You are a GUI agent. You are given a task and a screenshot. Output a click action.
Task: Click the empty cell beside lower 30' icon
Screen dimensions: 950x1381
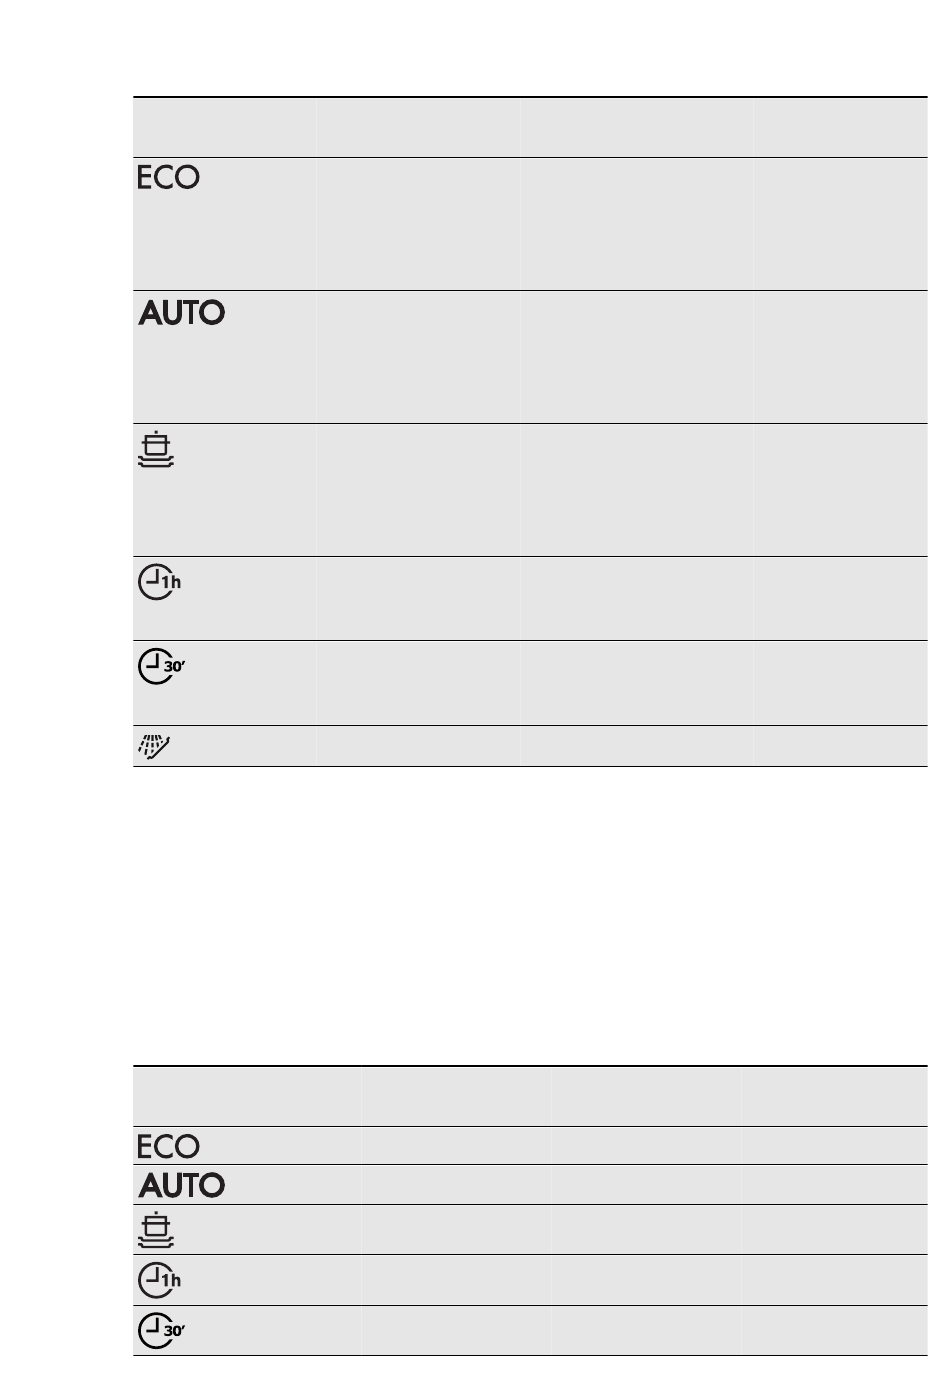(456, 1330)
